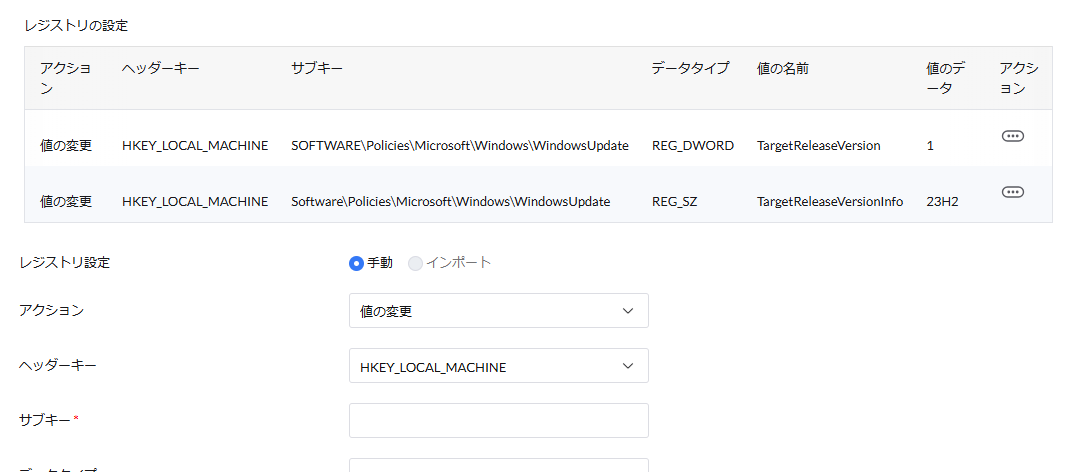Click the 値のデータ column header
This screenshot has width=1076, height=472.
point(946,78)
